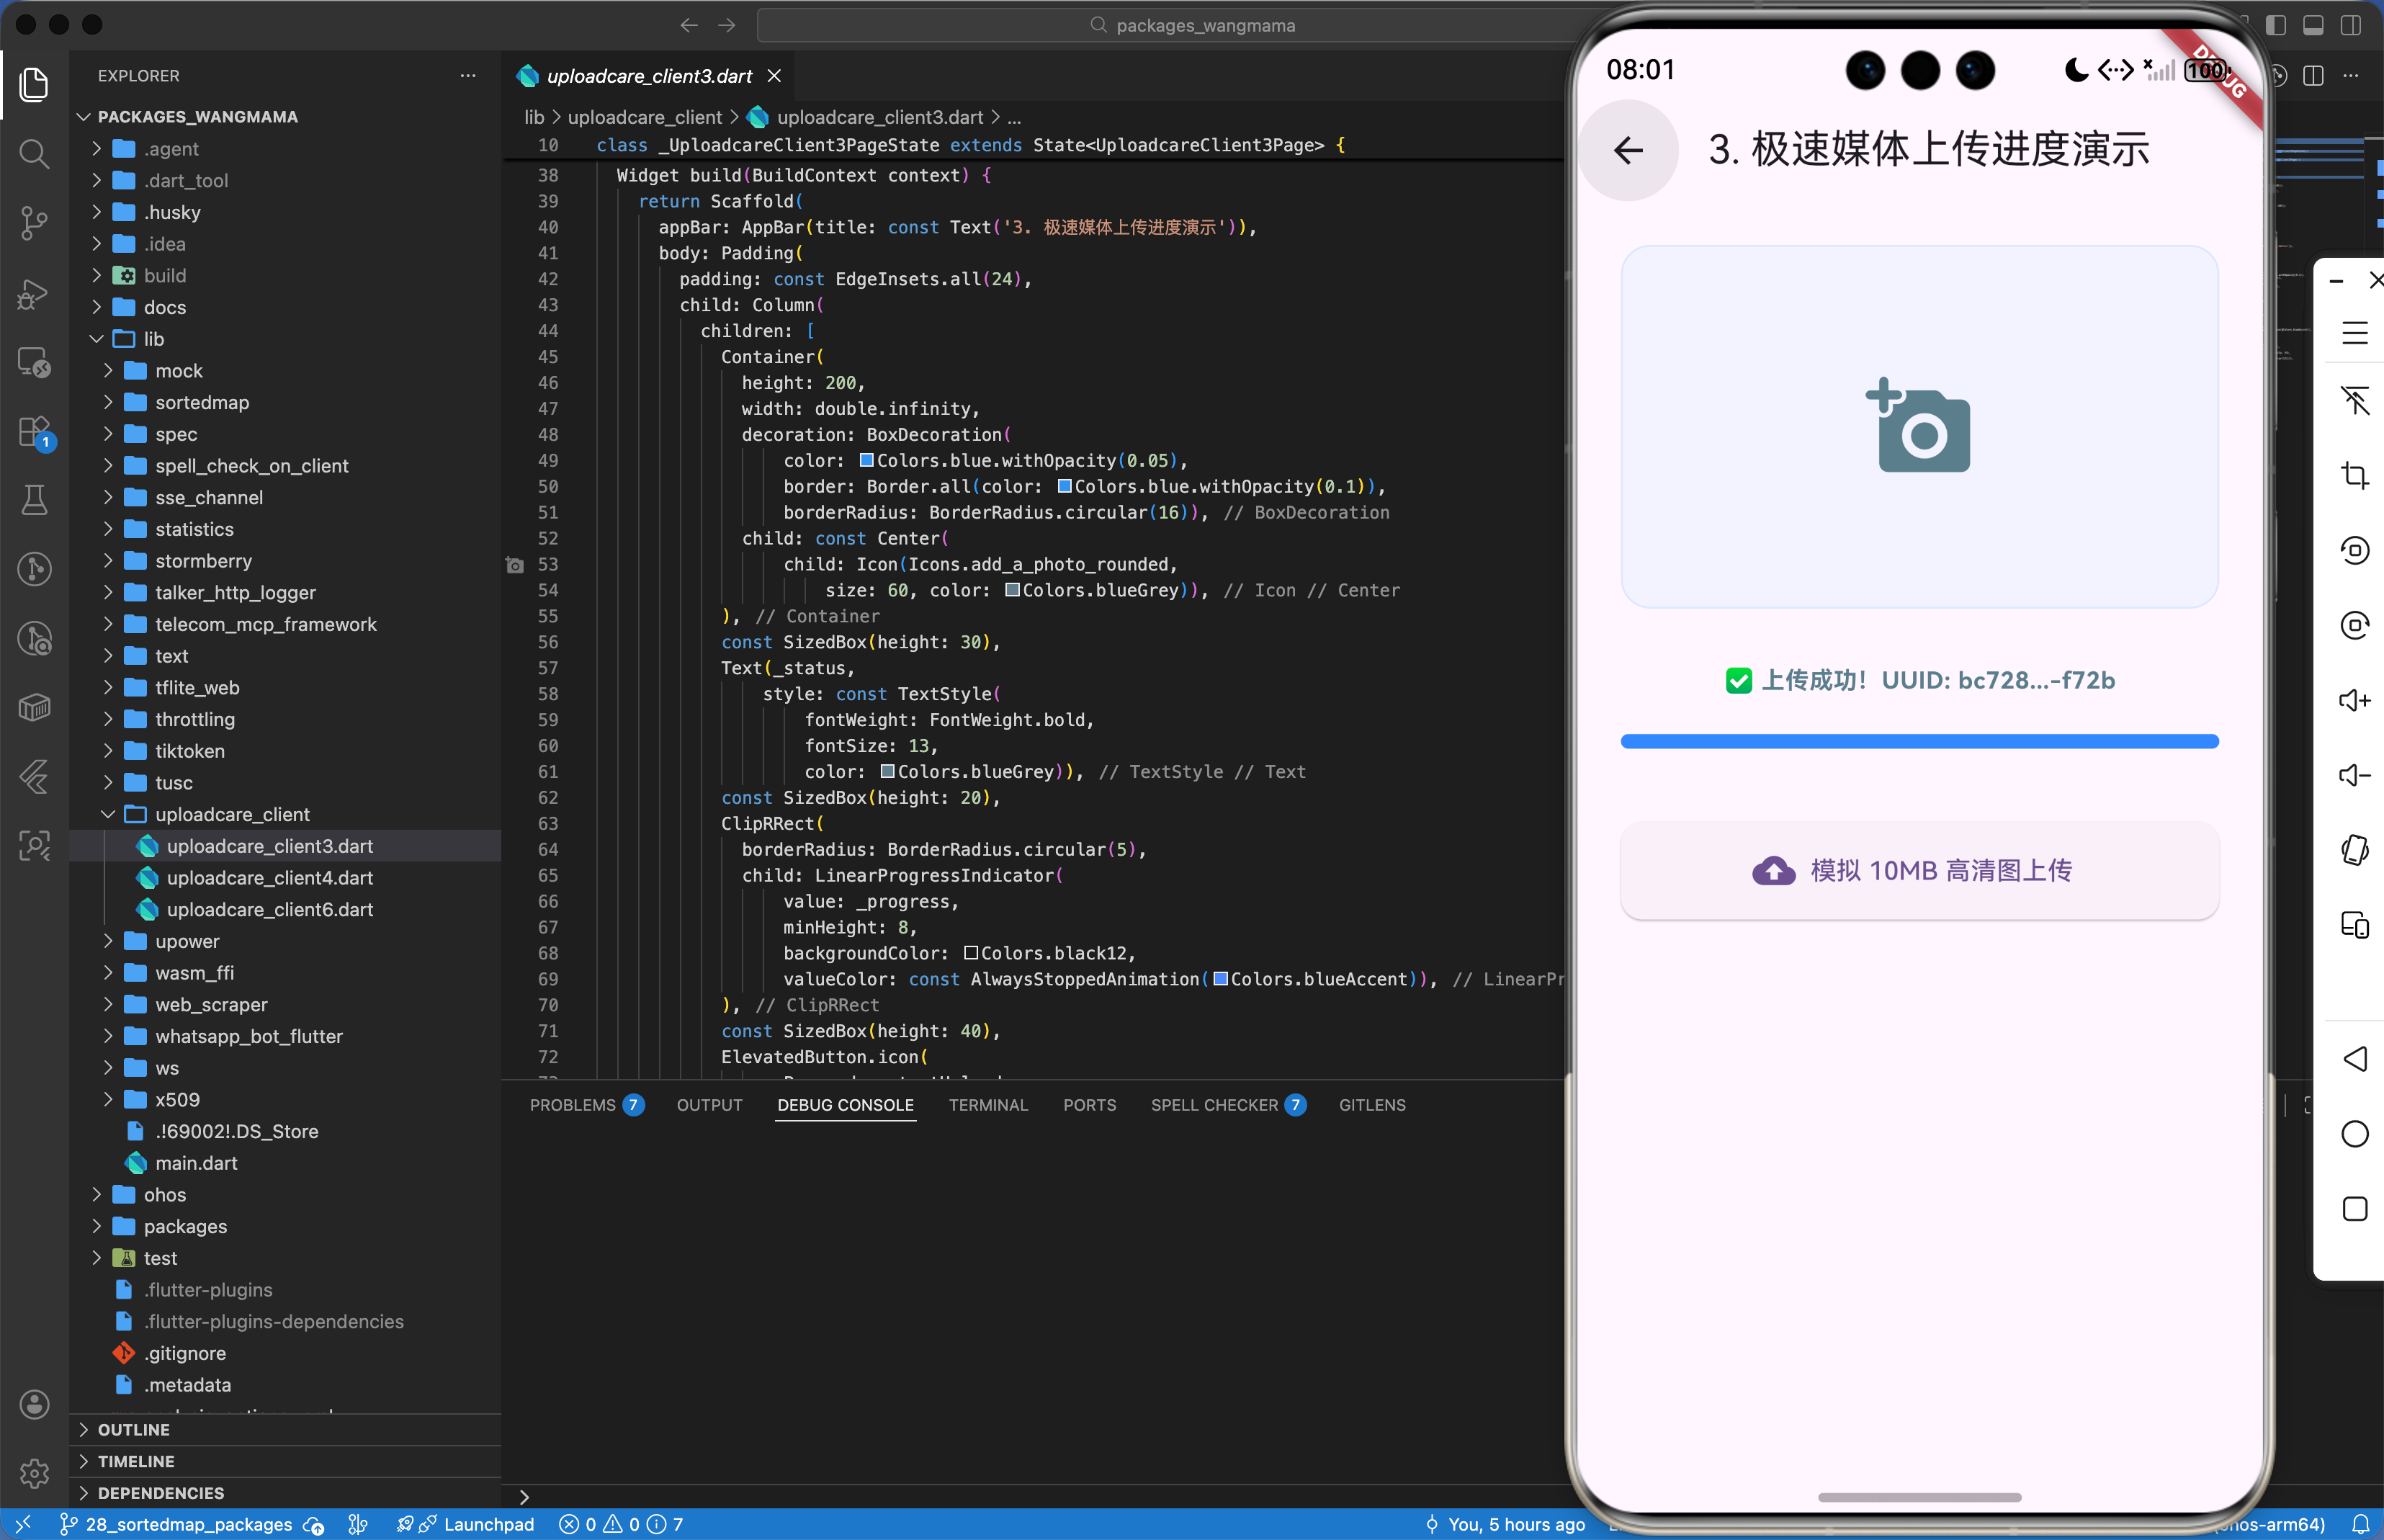
Task: Open Extensions view with update badge
Action: click(x=34, y=432)
